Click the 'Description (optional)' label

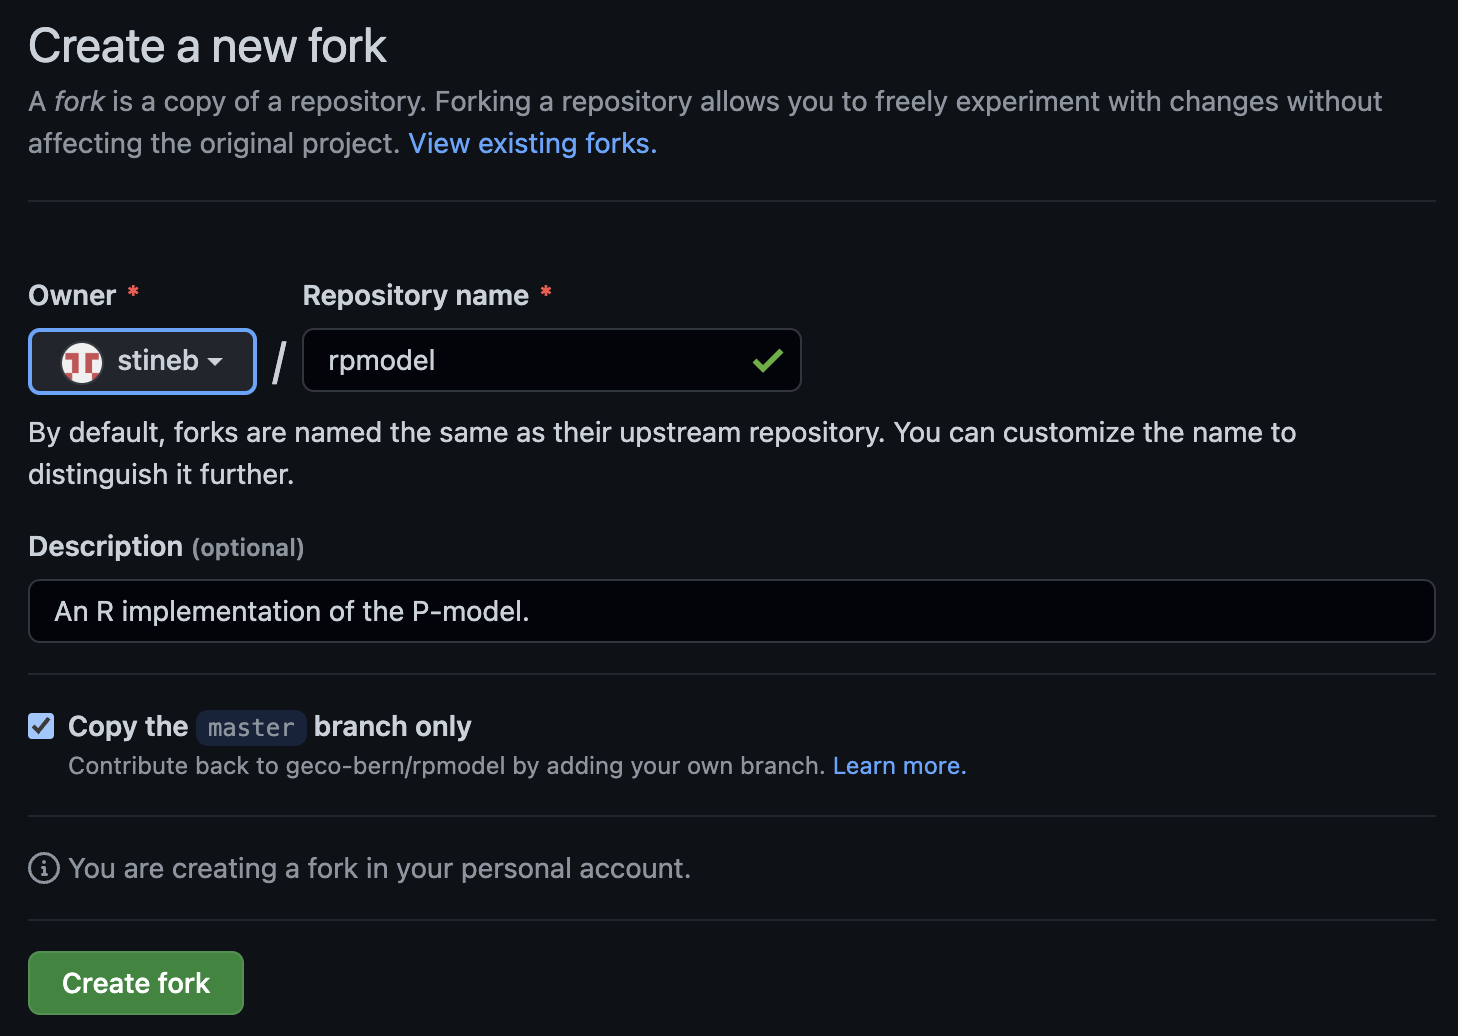pos(166,547)
